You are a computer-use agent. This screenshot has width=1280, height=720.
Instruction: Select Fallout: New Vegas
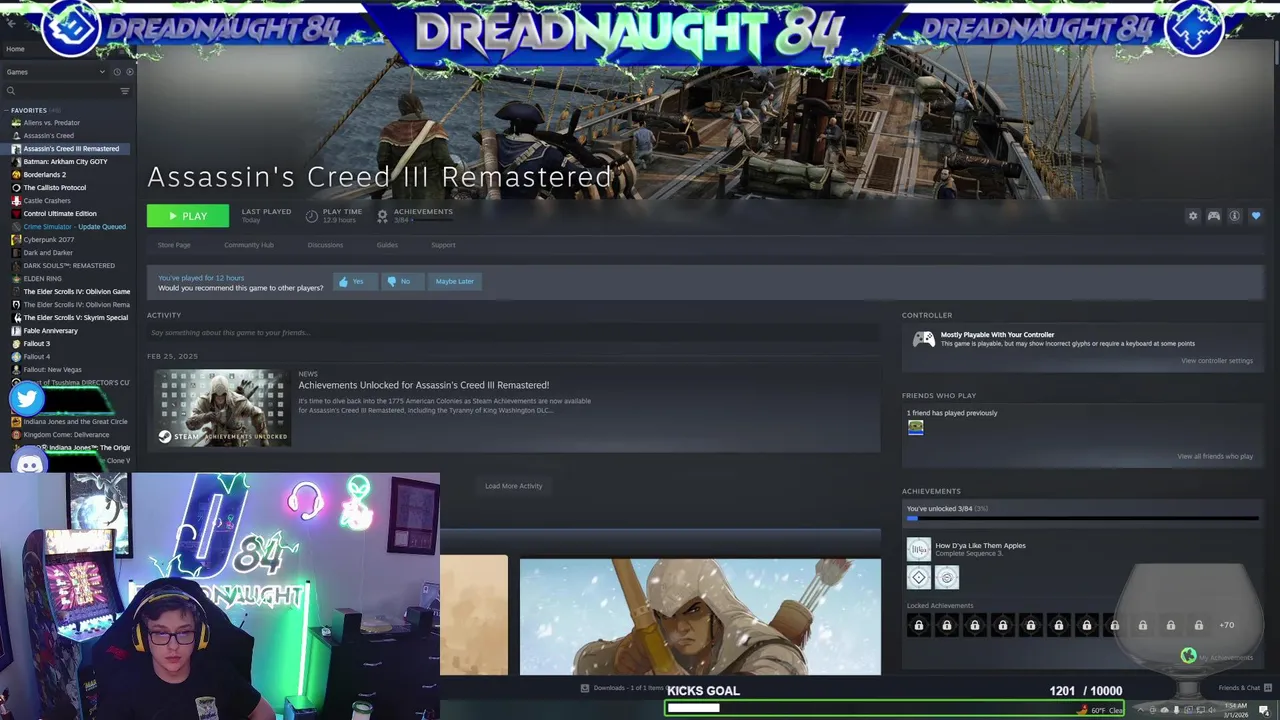pos(52,370)
